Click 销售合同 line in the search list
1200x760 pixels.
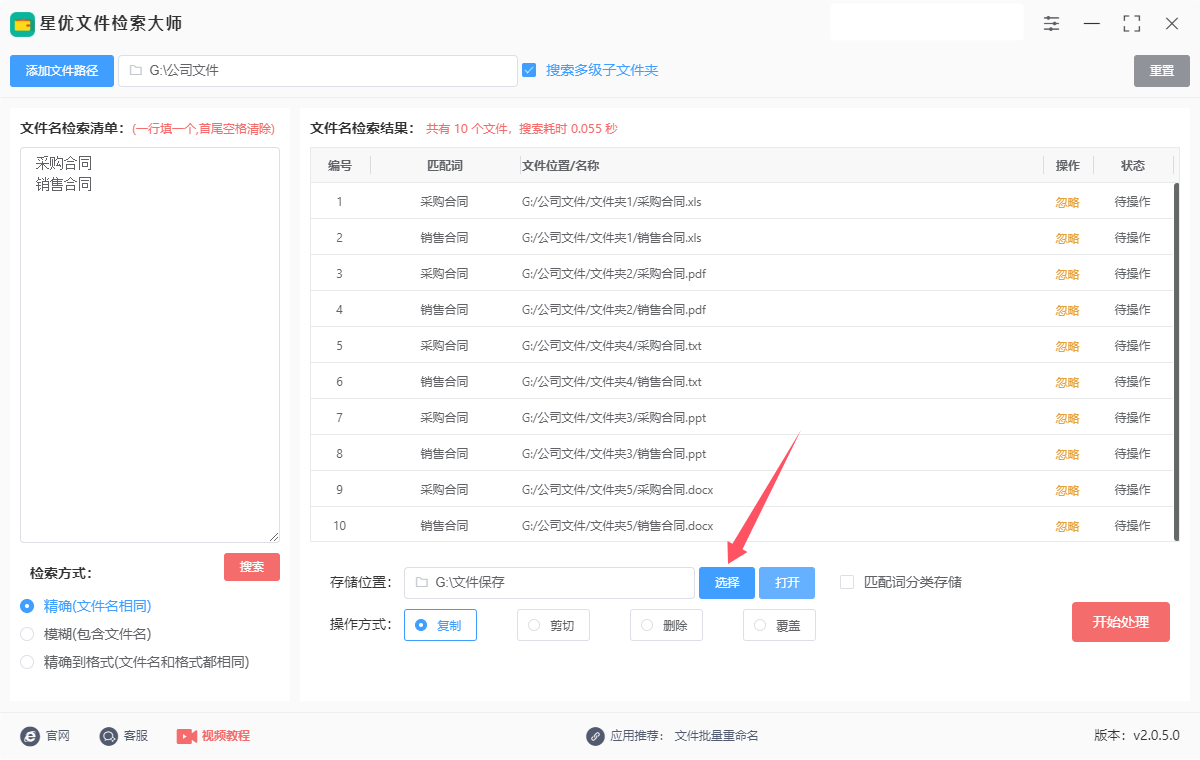[x=64, y=185]
